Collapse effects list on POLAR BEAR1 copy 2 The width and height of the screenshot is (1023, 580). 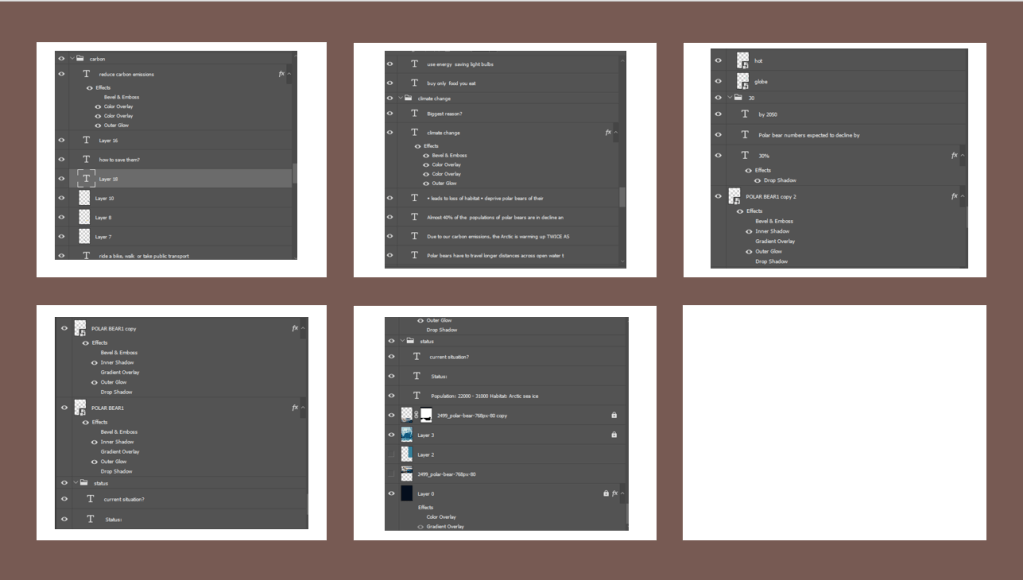pos(963,196)
